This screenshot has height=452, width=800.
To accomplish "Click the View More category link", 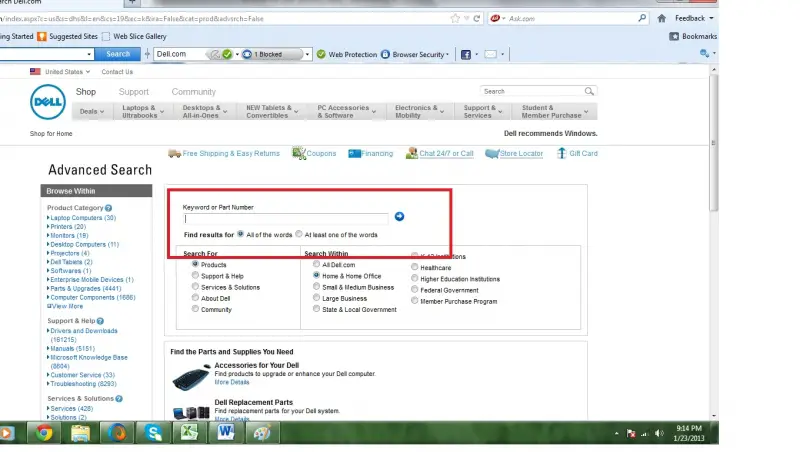I will (65, 307).
